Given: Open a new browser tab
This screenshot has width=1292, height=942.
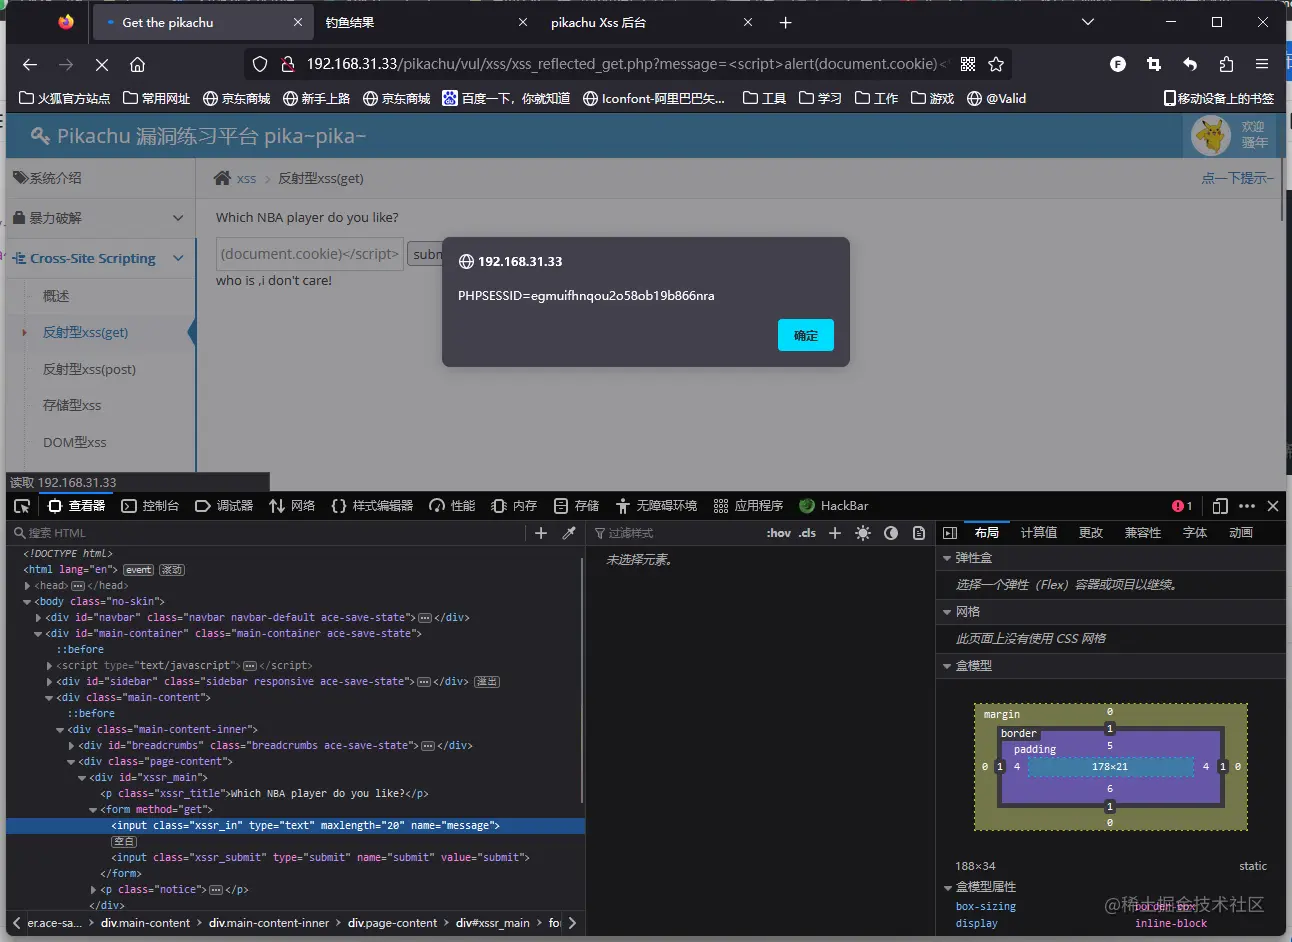Looking at the screenshot, I should click(786, 22).
